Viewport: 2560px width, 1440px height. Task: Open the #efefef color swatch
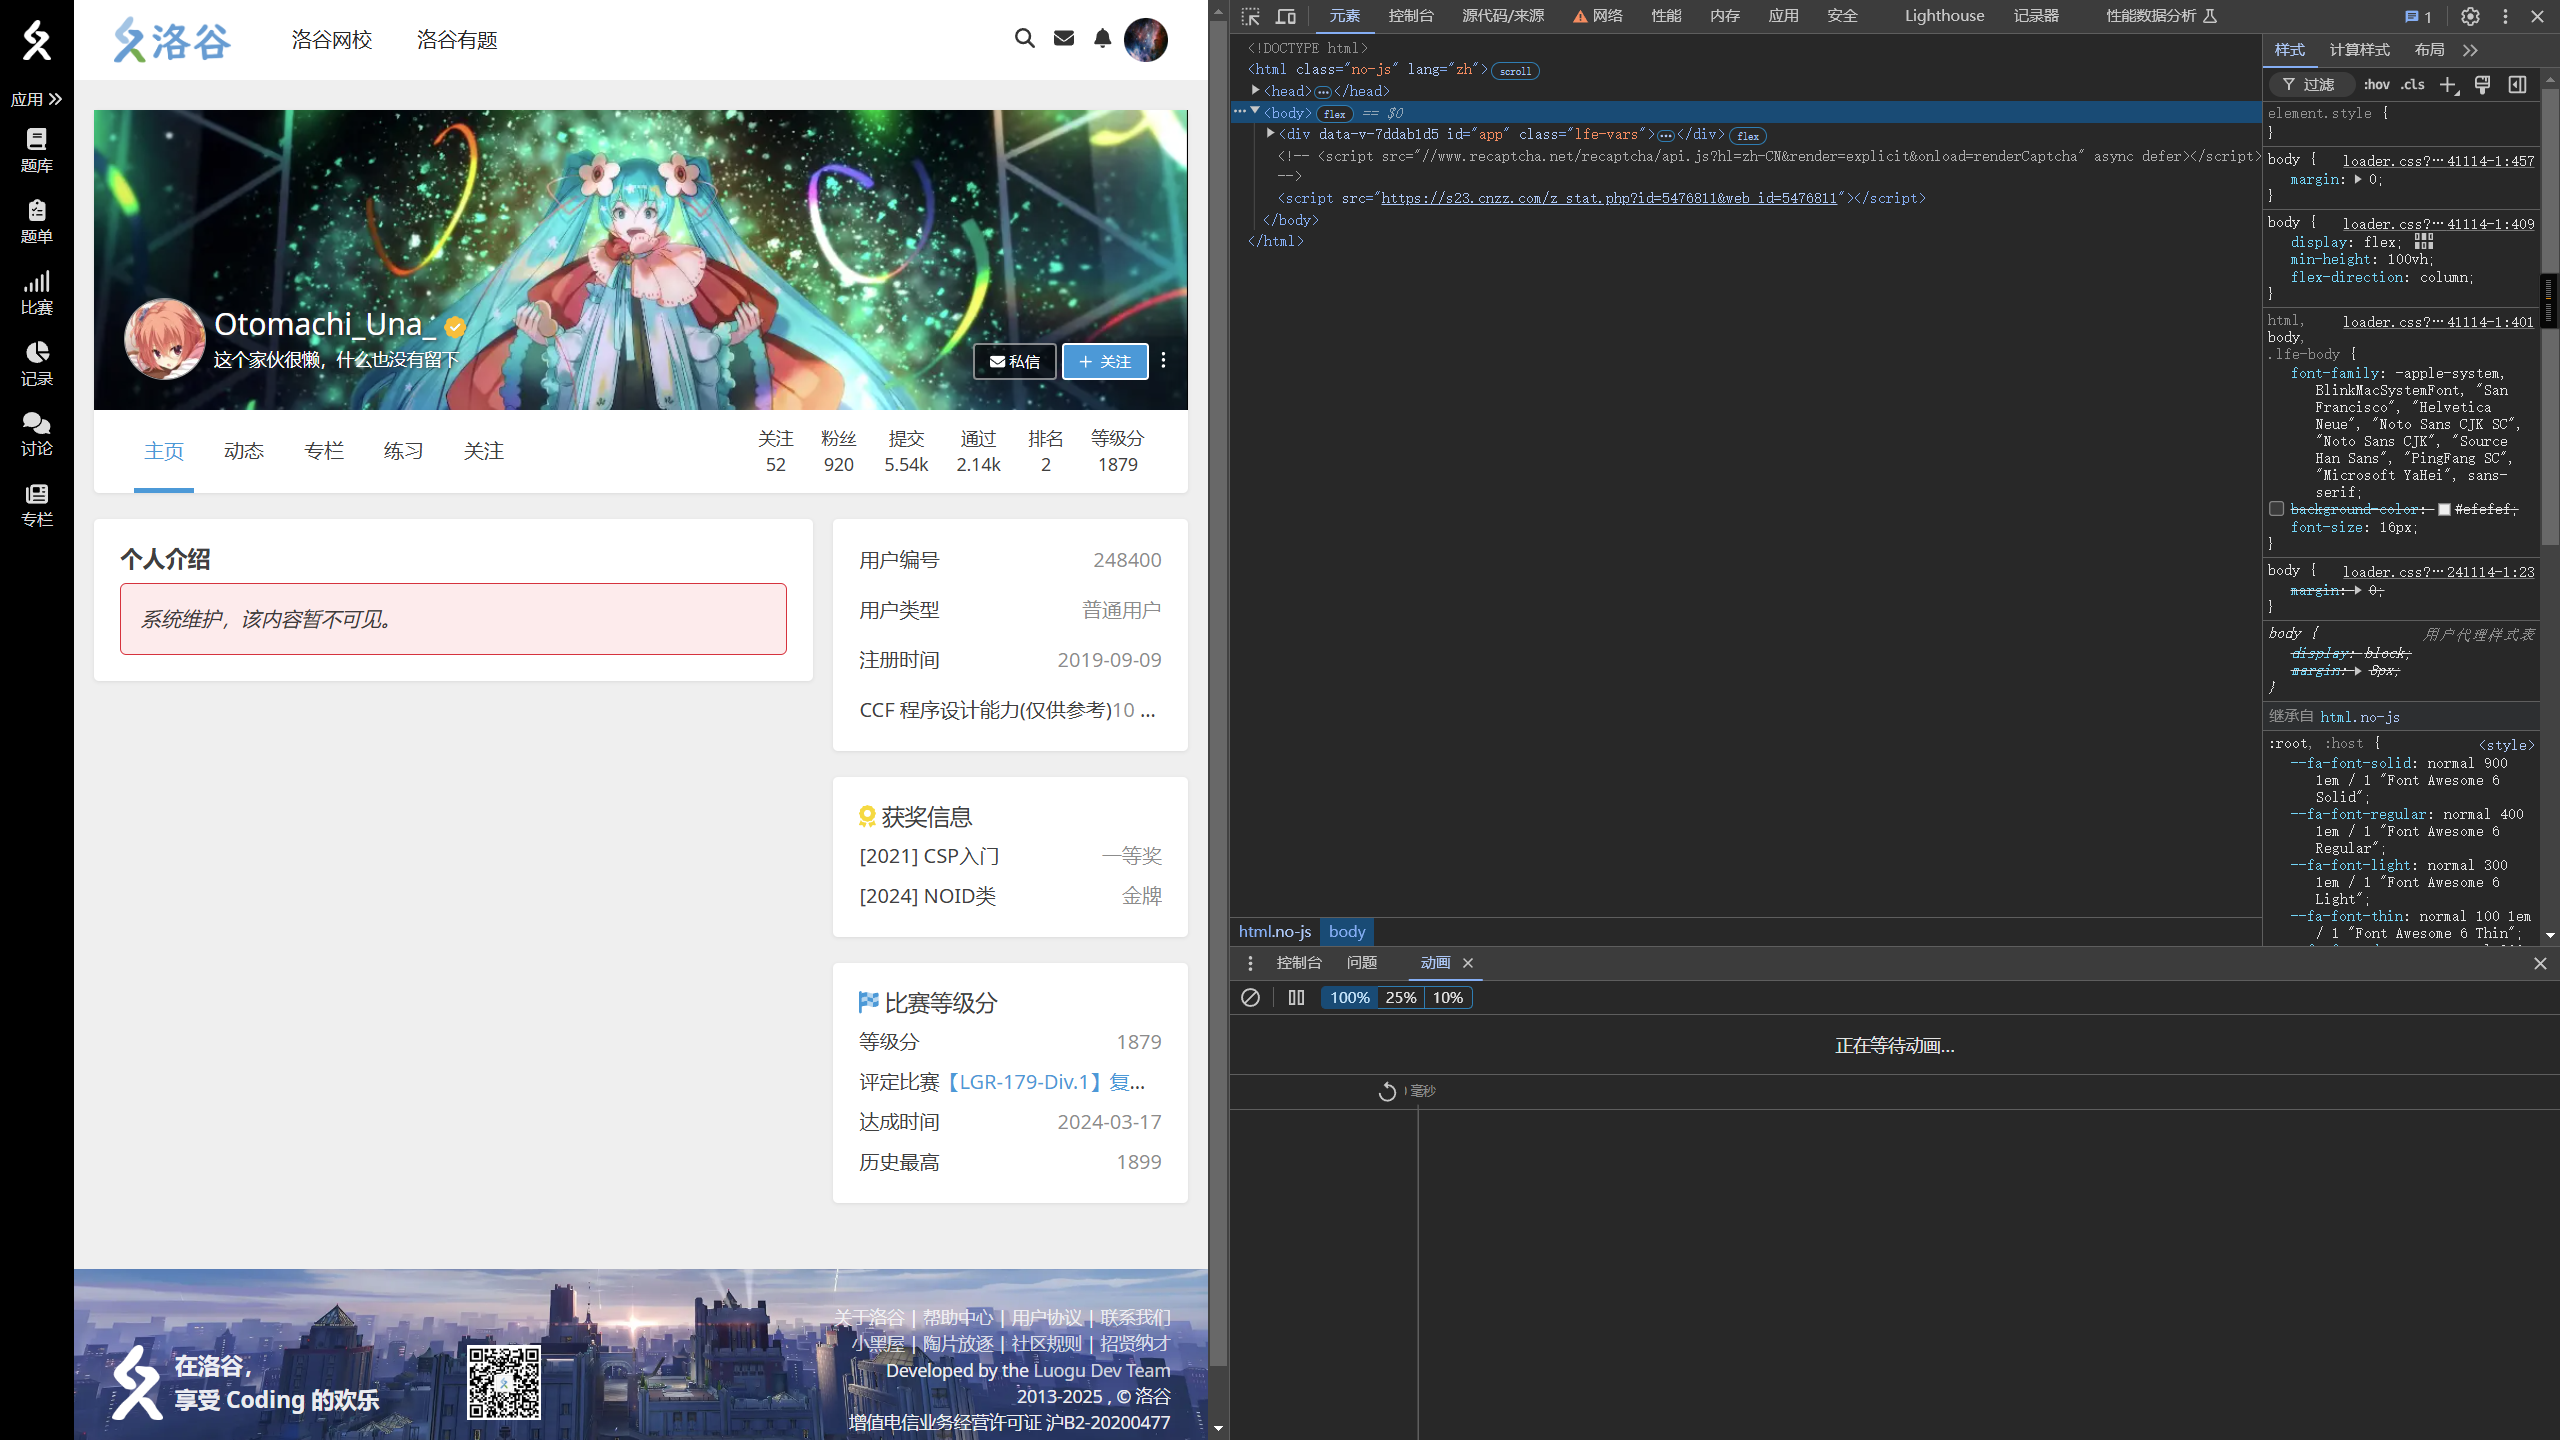[x=2444, y=510]
